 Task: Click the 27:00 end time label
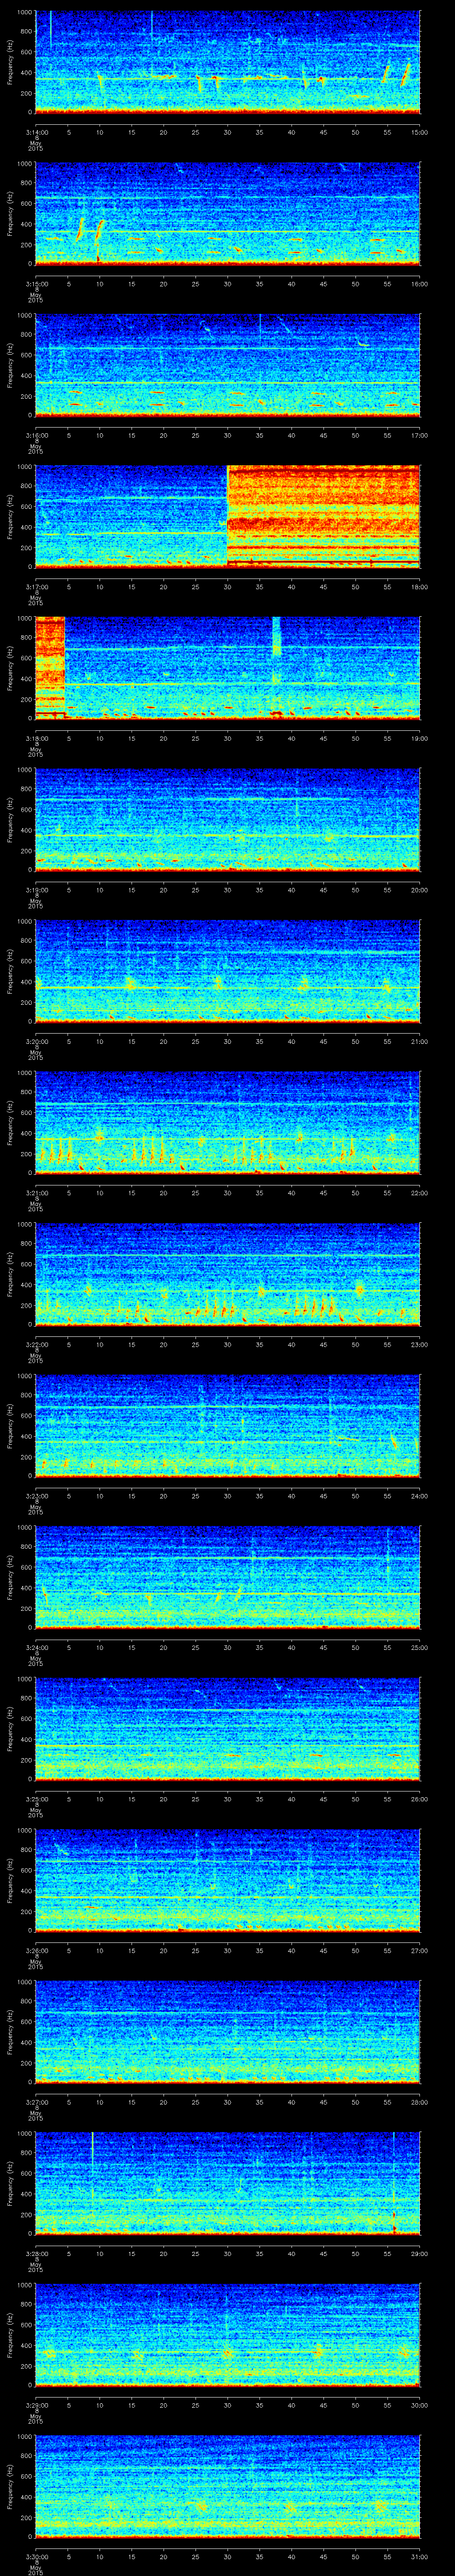coord(420,1951)
